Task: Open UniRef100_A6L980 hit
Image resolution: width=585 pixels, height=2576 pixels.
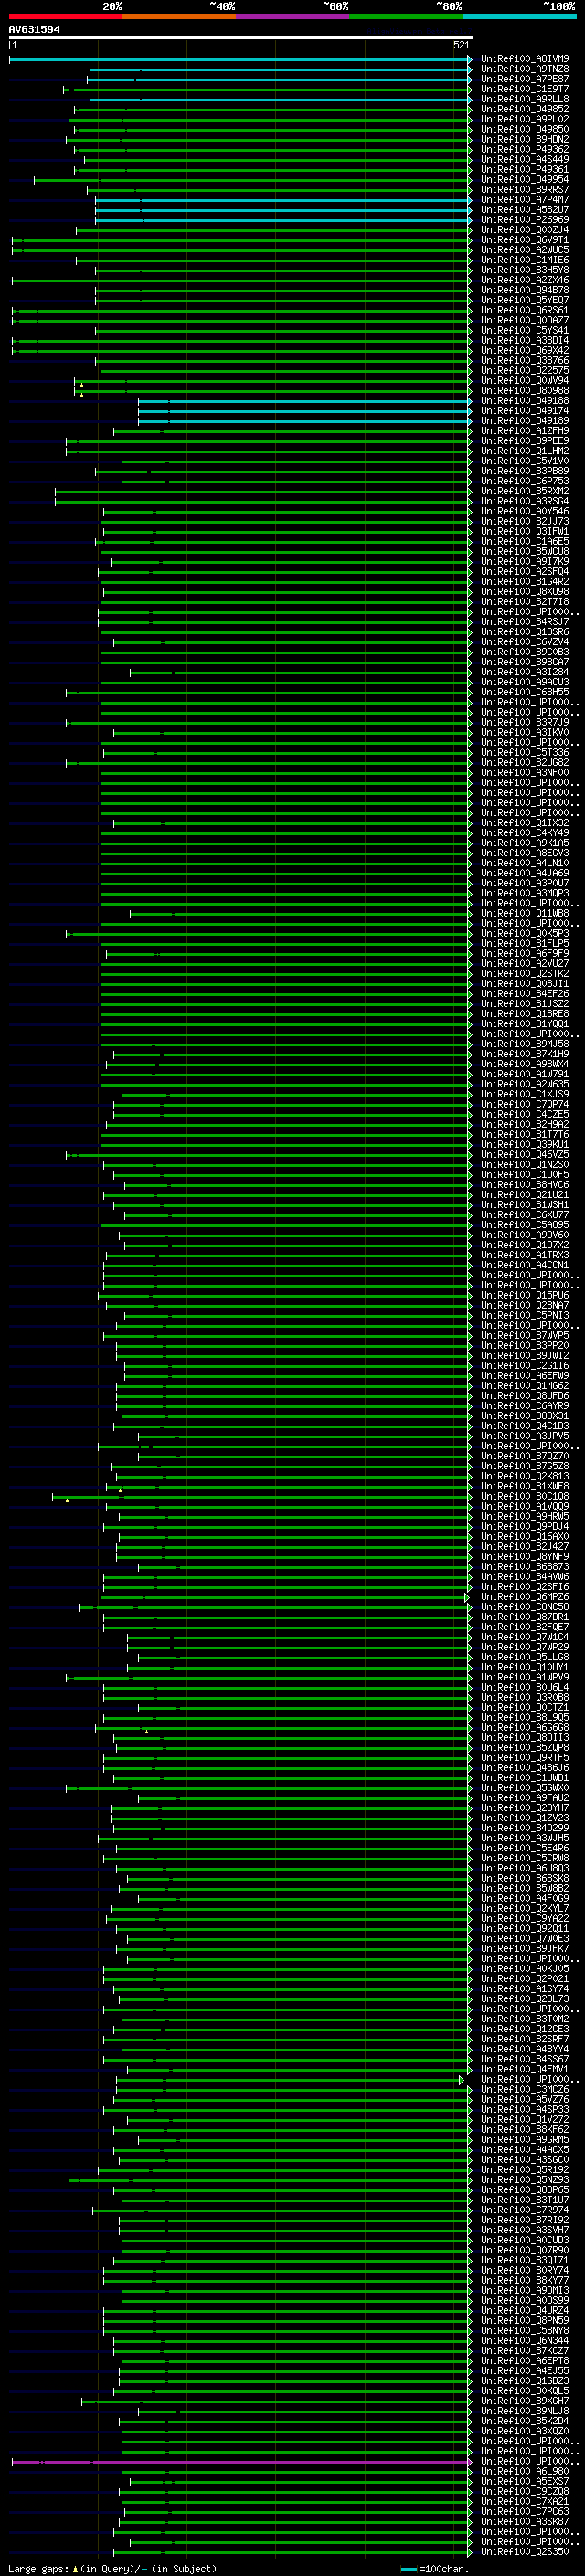Action: click(525, 2471)
